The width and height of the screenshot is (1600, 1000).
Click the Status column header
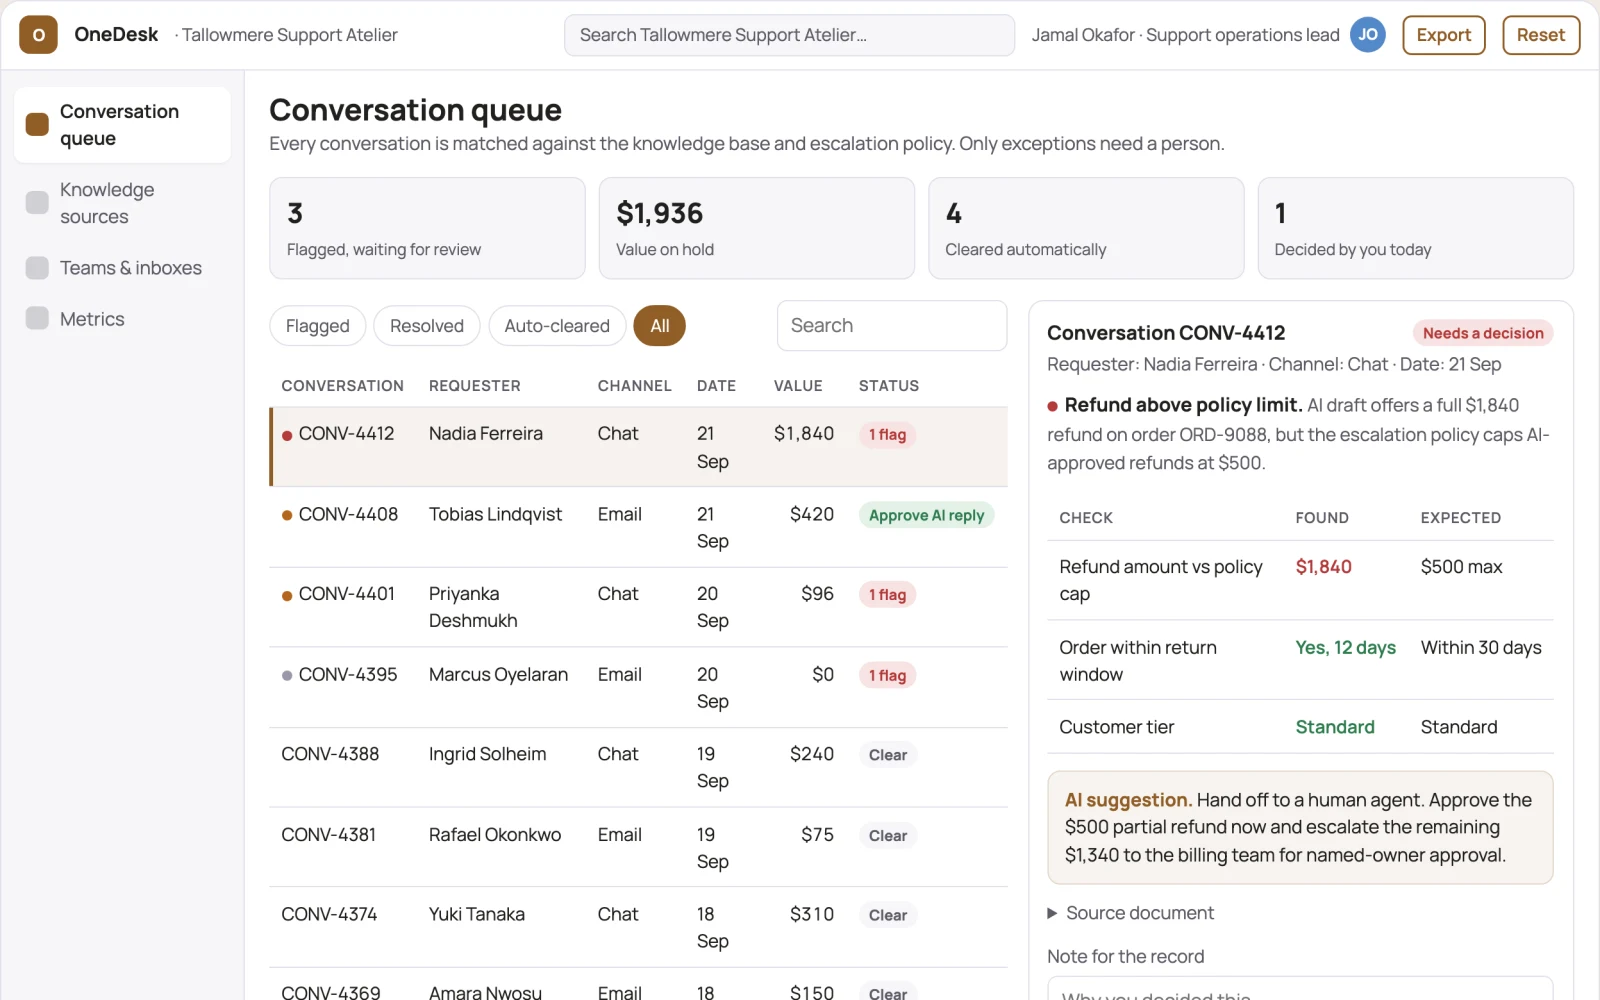[x=889, y=386]
